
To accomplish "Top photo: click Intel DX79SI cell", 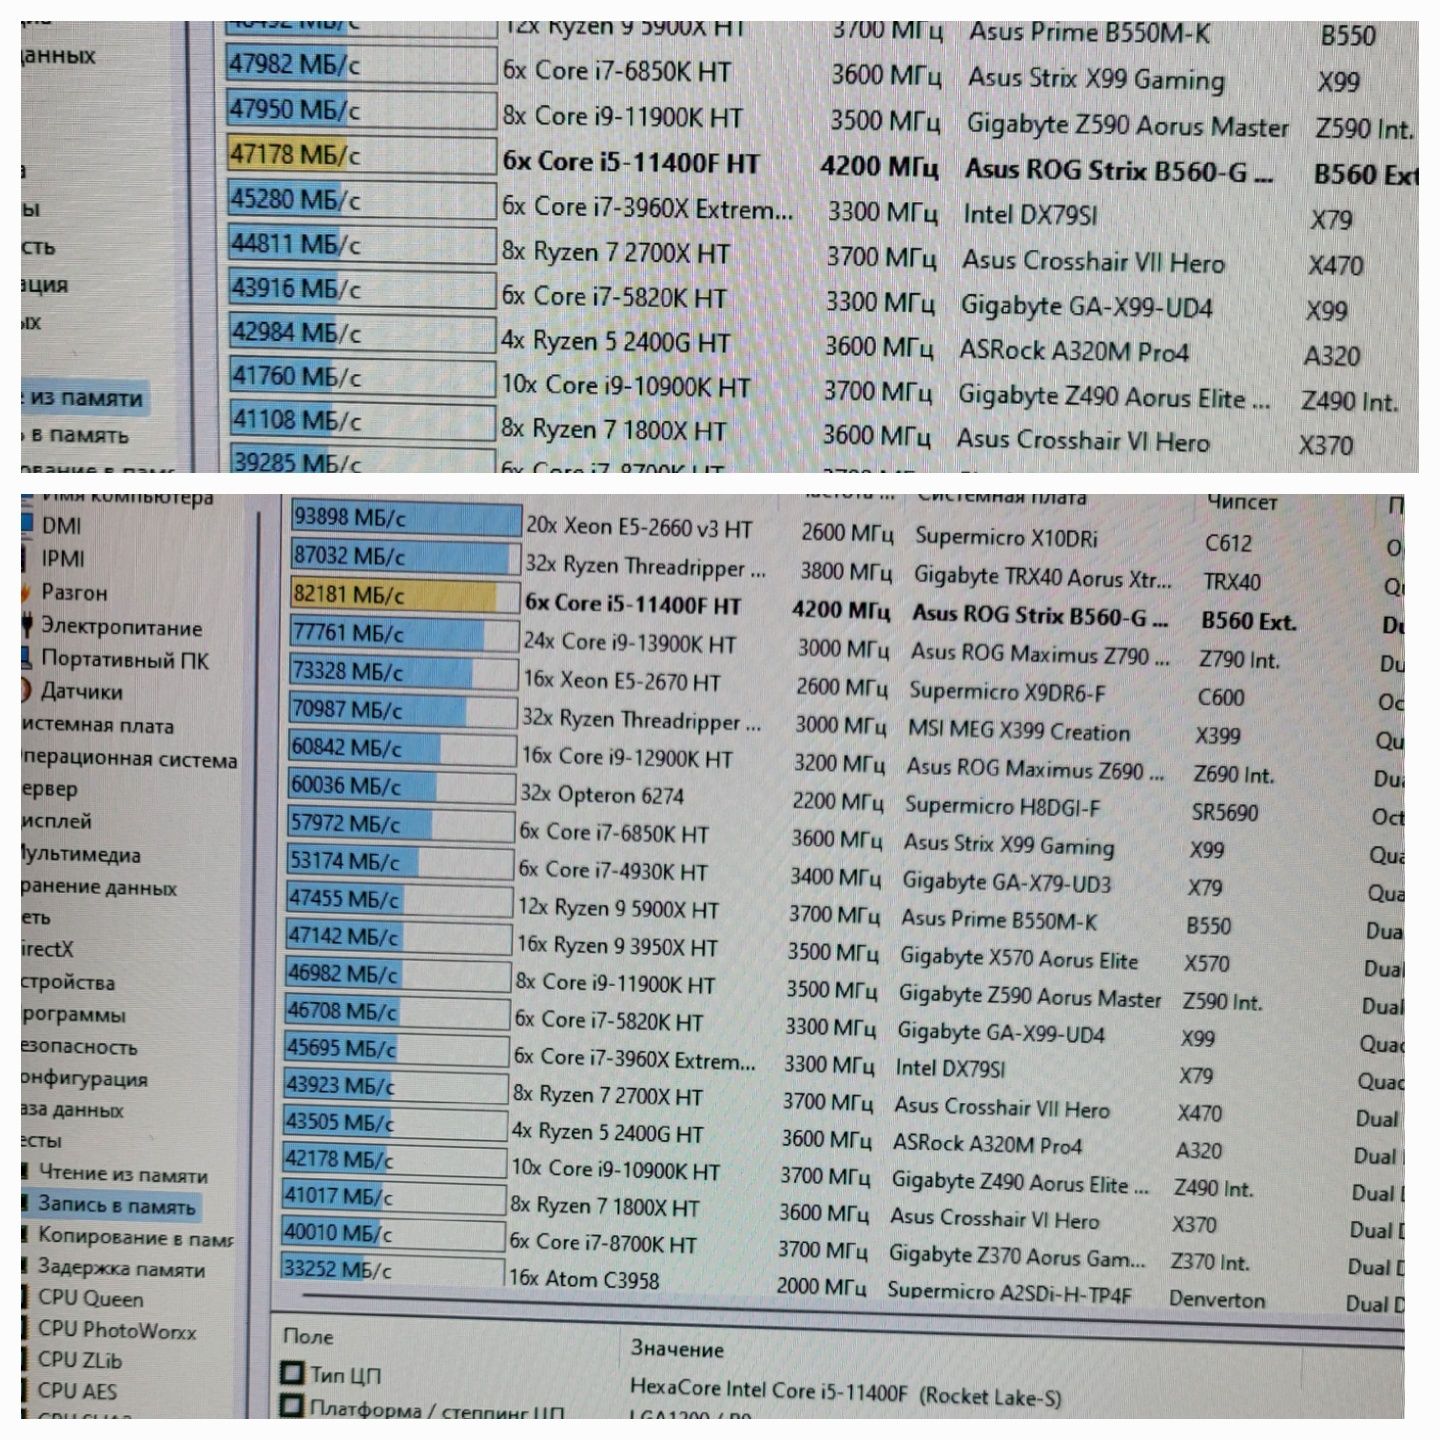I will [1030, 215].
